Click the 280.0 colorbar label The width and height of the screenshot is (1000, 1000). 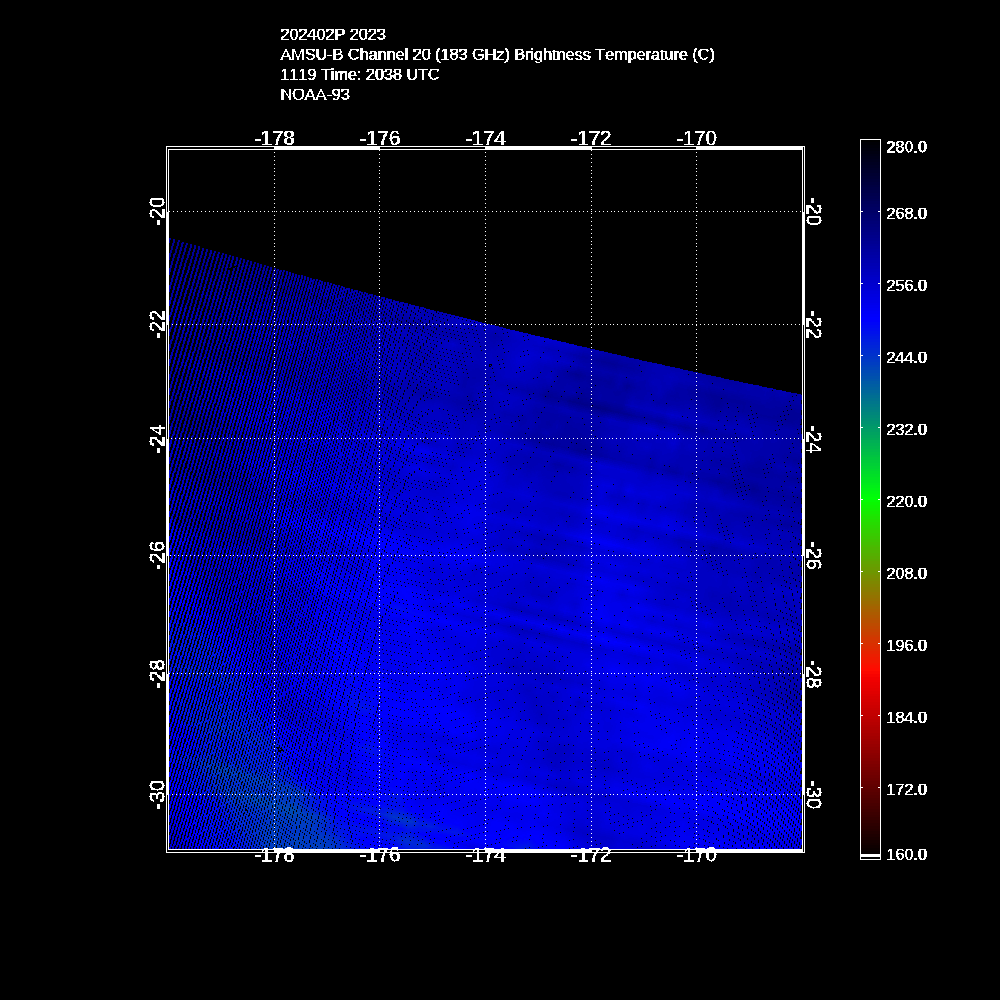906,147
